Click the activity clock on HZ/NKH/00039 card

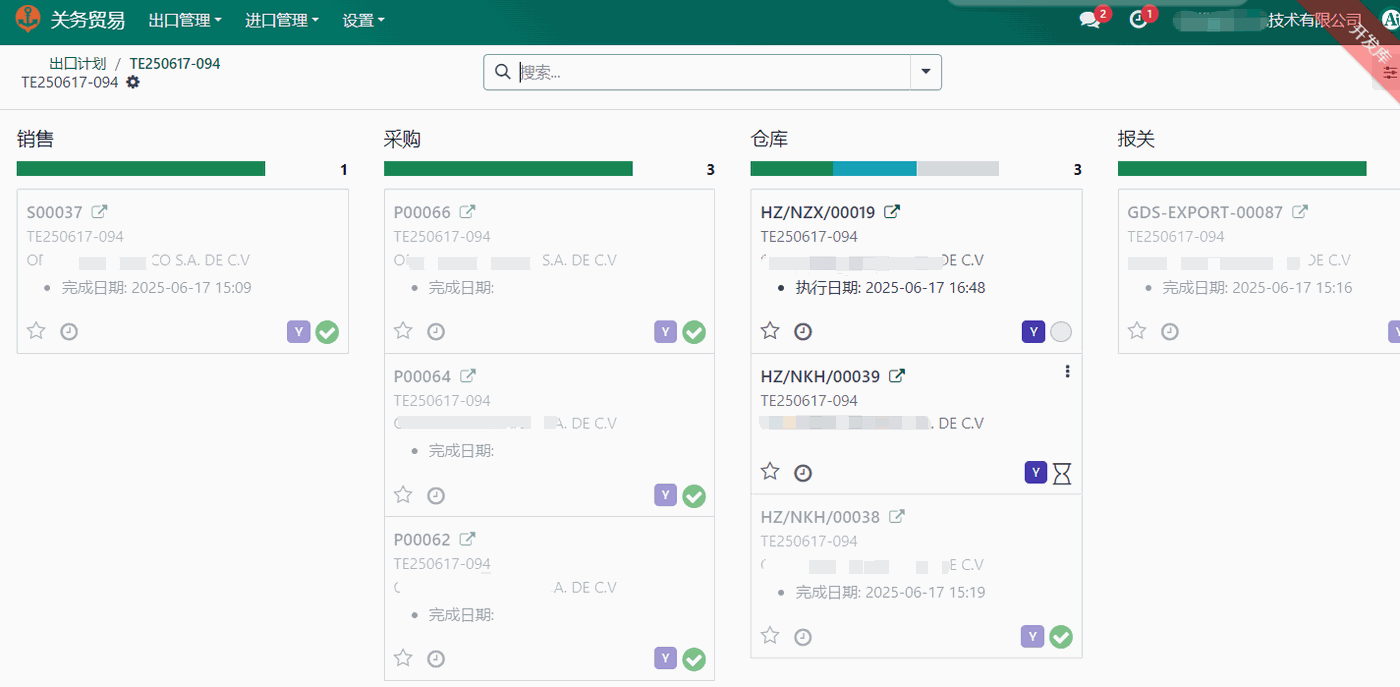(803, 472)
